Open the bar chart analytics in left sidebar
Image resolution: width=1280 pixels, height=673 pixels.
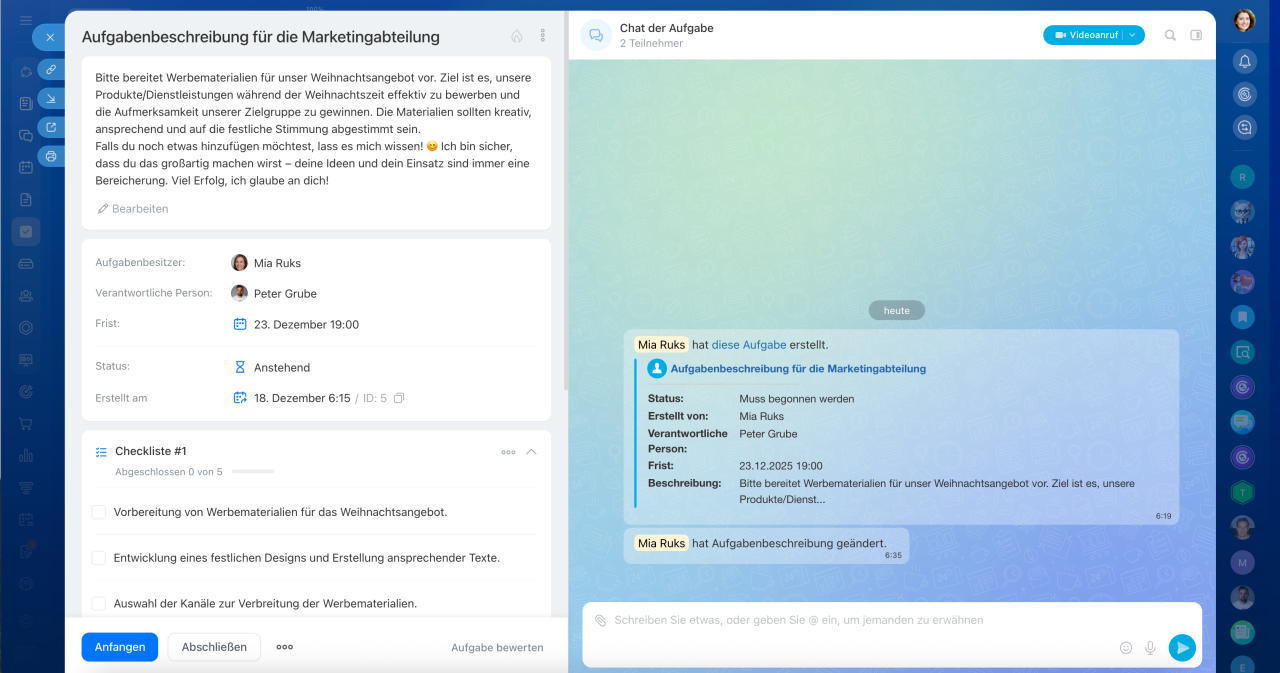tap(26, 456)
